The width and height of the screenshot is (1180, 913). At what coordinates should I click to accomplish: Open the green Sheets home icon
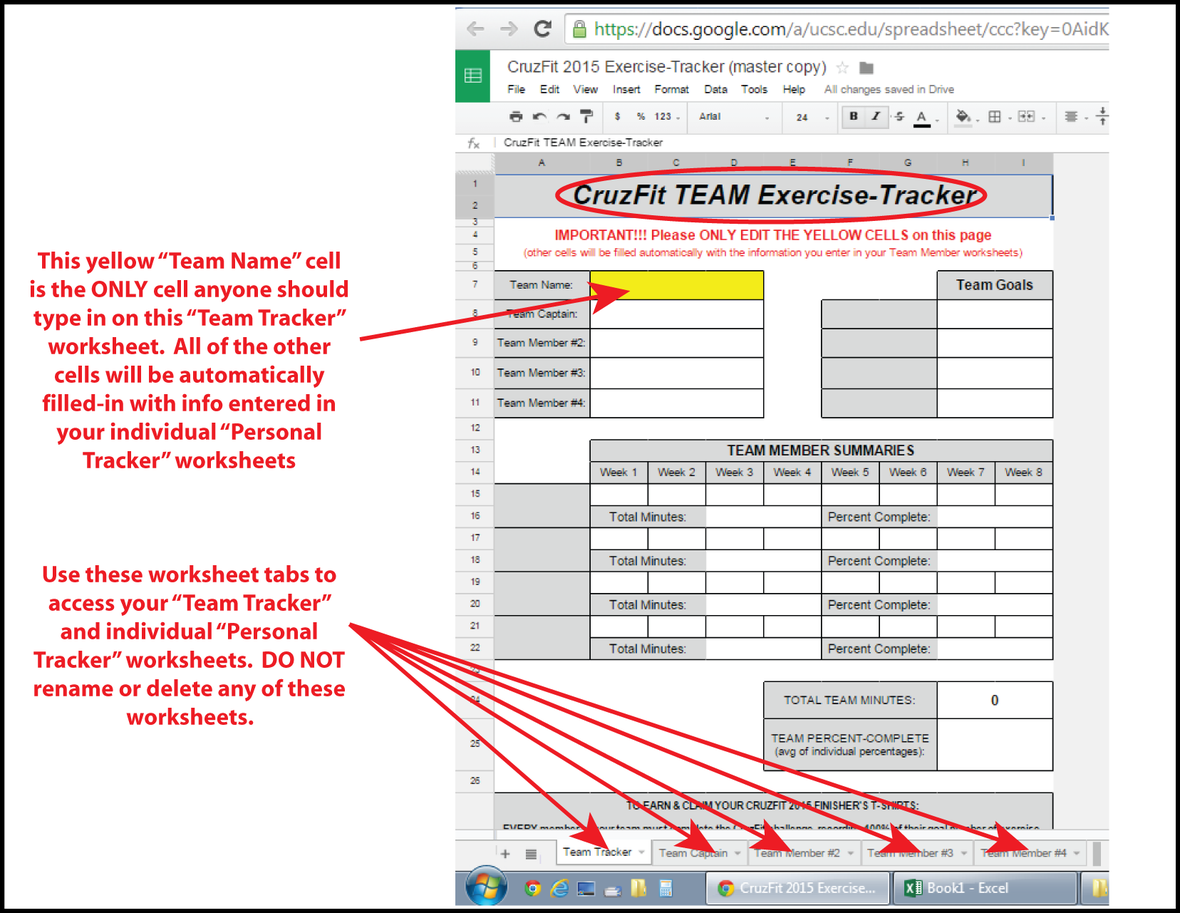pyautogui.click(x=473, y=76)
